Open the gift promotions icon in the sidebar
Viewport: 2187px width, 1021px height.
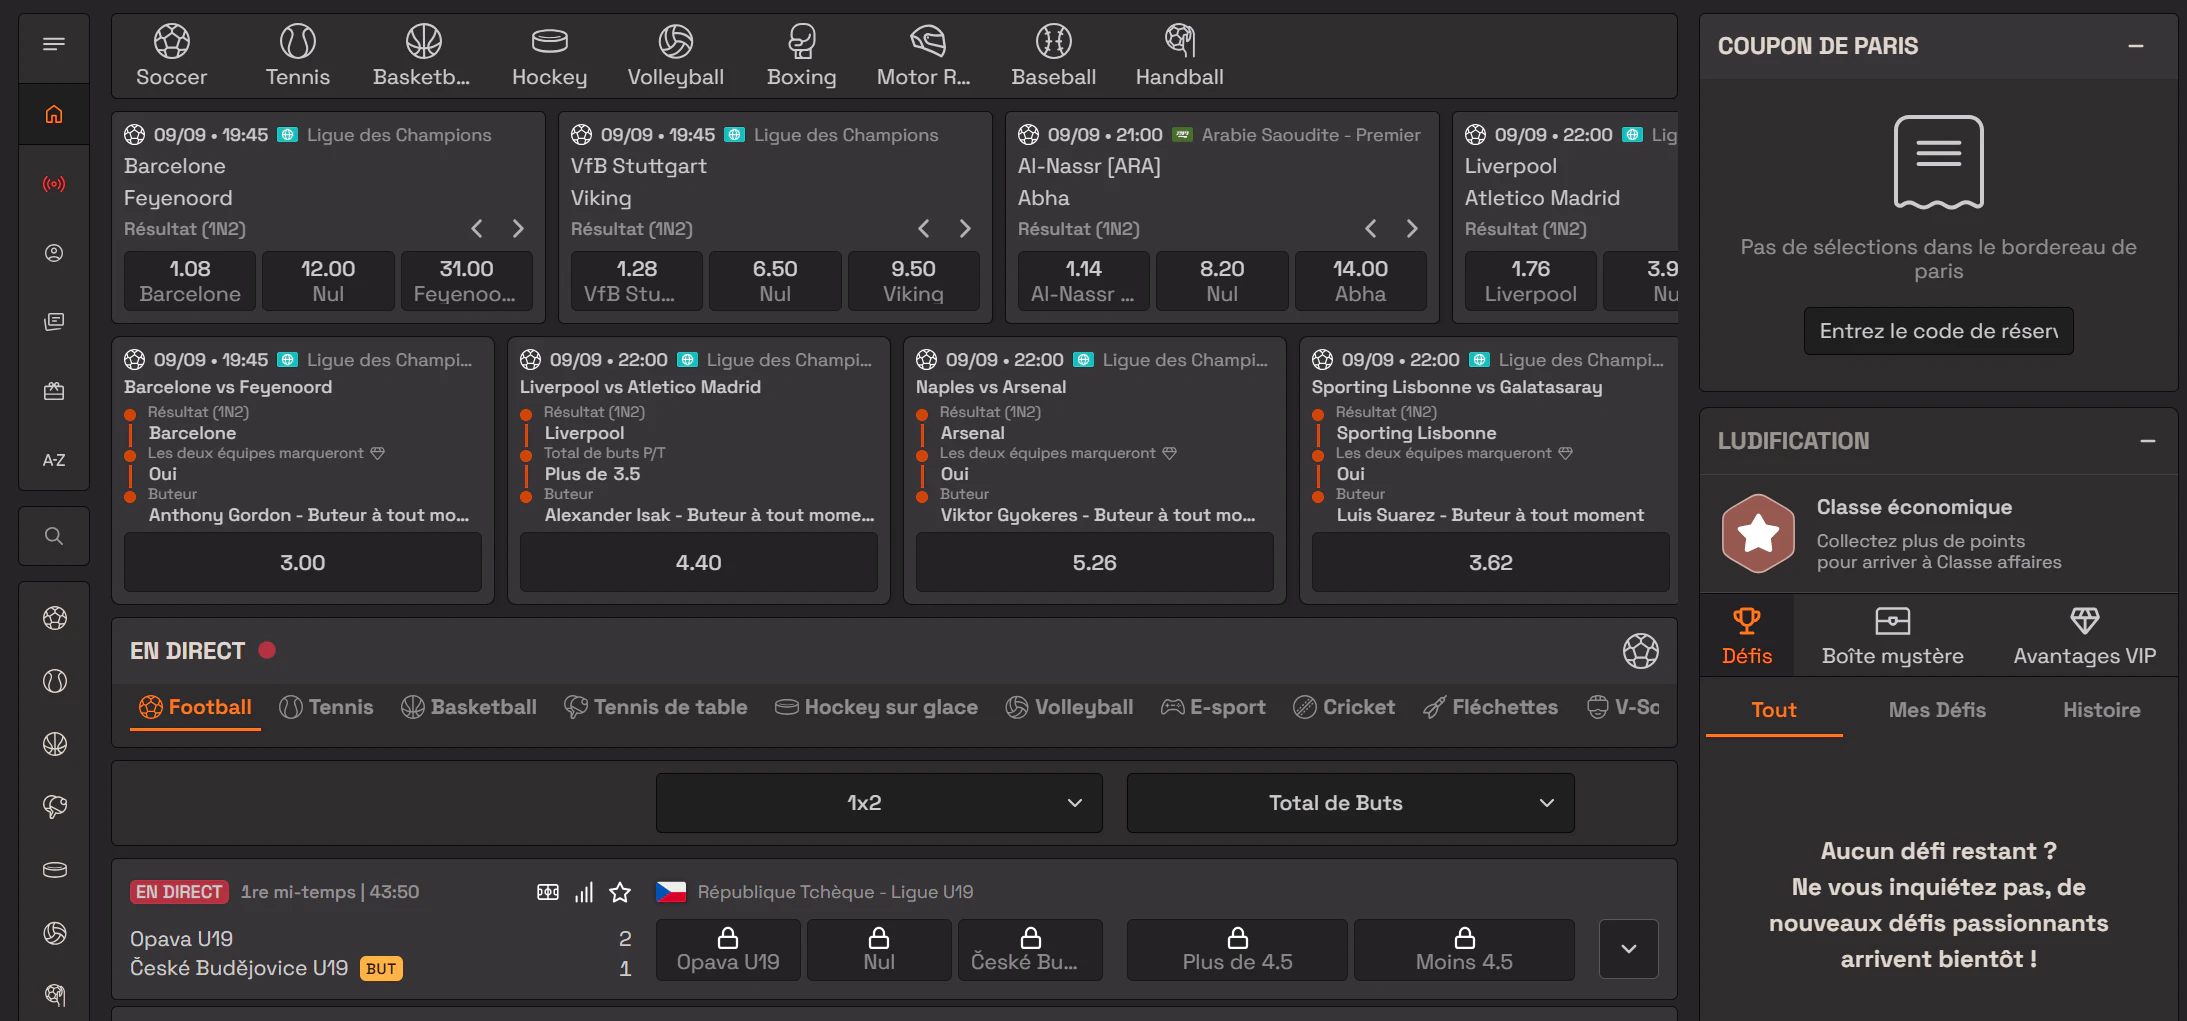(54, 391)
